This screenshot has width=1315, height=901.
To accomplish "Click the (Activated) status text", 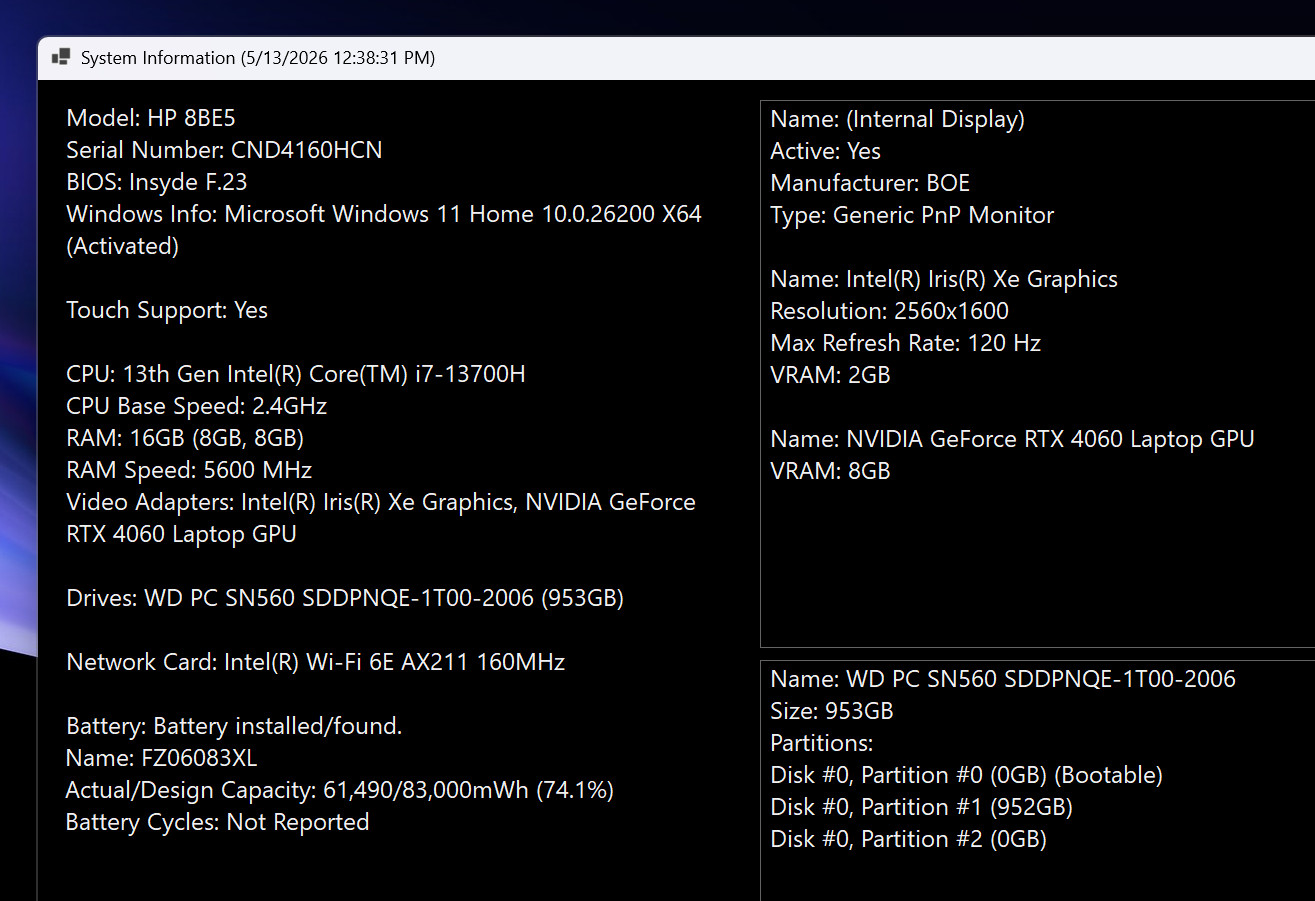I will click(122, 246).
